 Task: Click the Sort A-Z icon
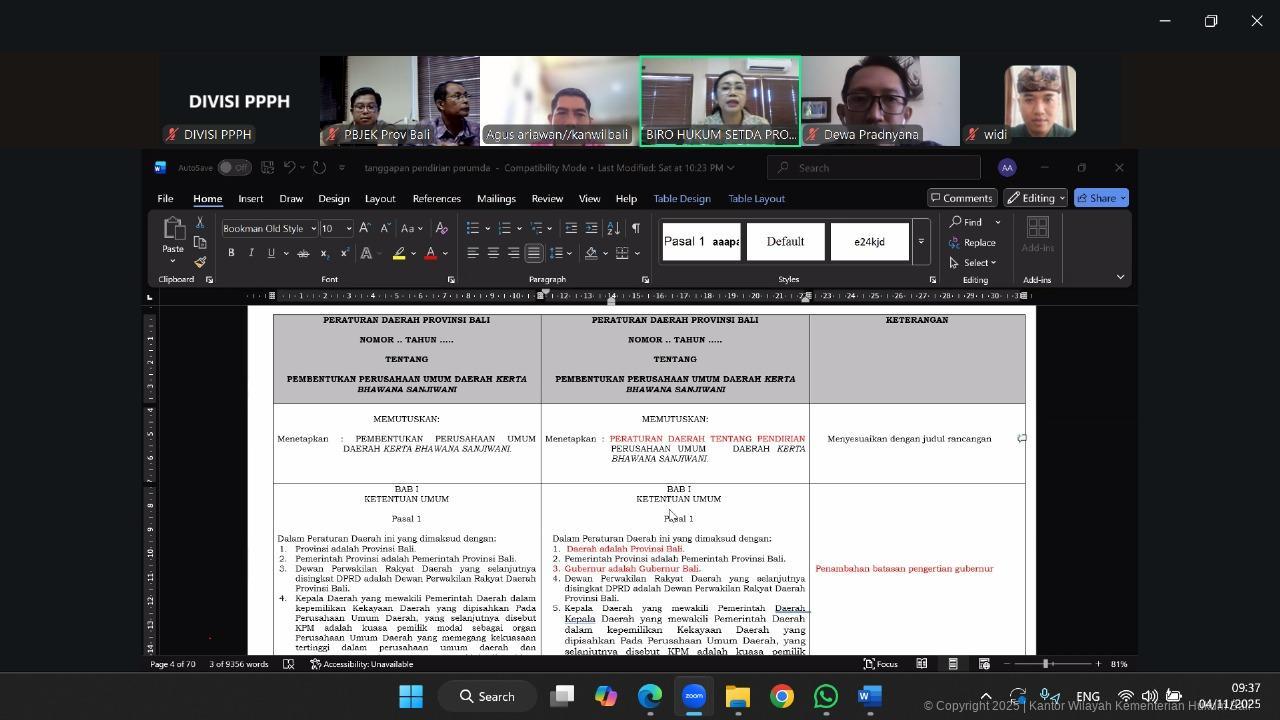[x=613, y=229]
